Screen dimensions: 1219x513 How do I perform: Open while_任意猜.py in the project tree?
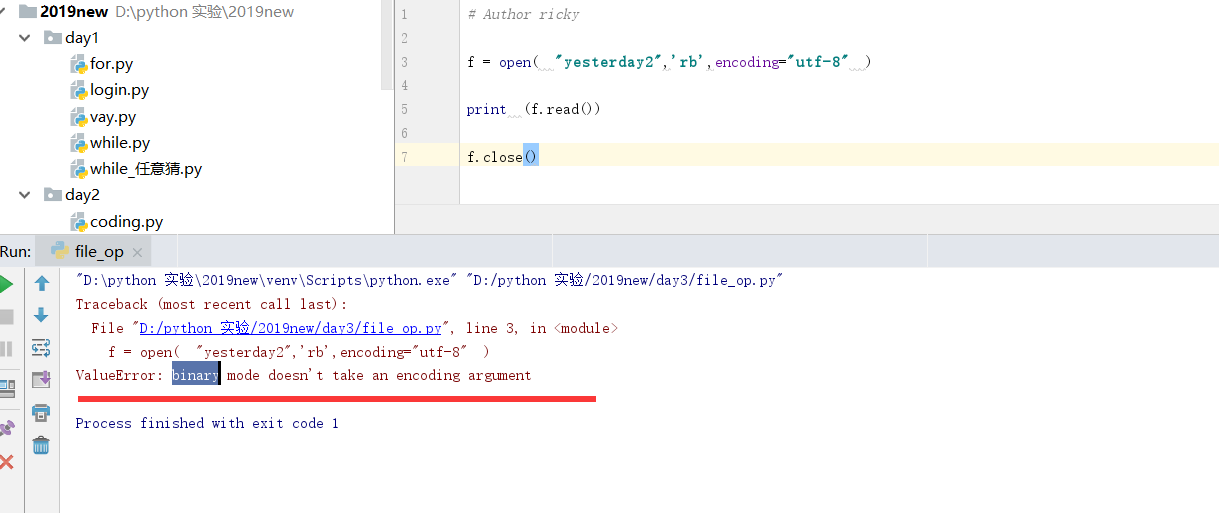coord(146,169)
